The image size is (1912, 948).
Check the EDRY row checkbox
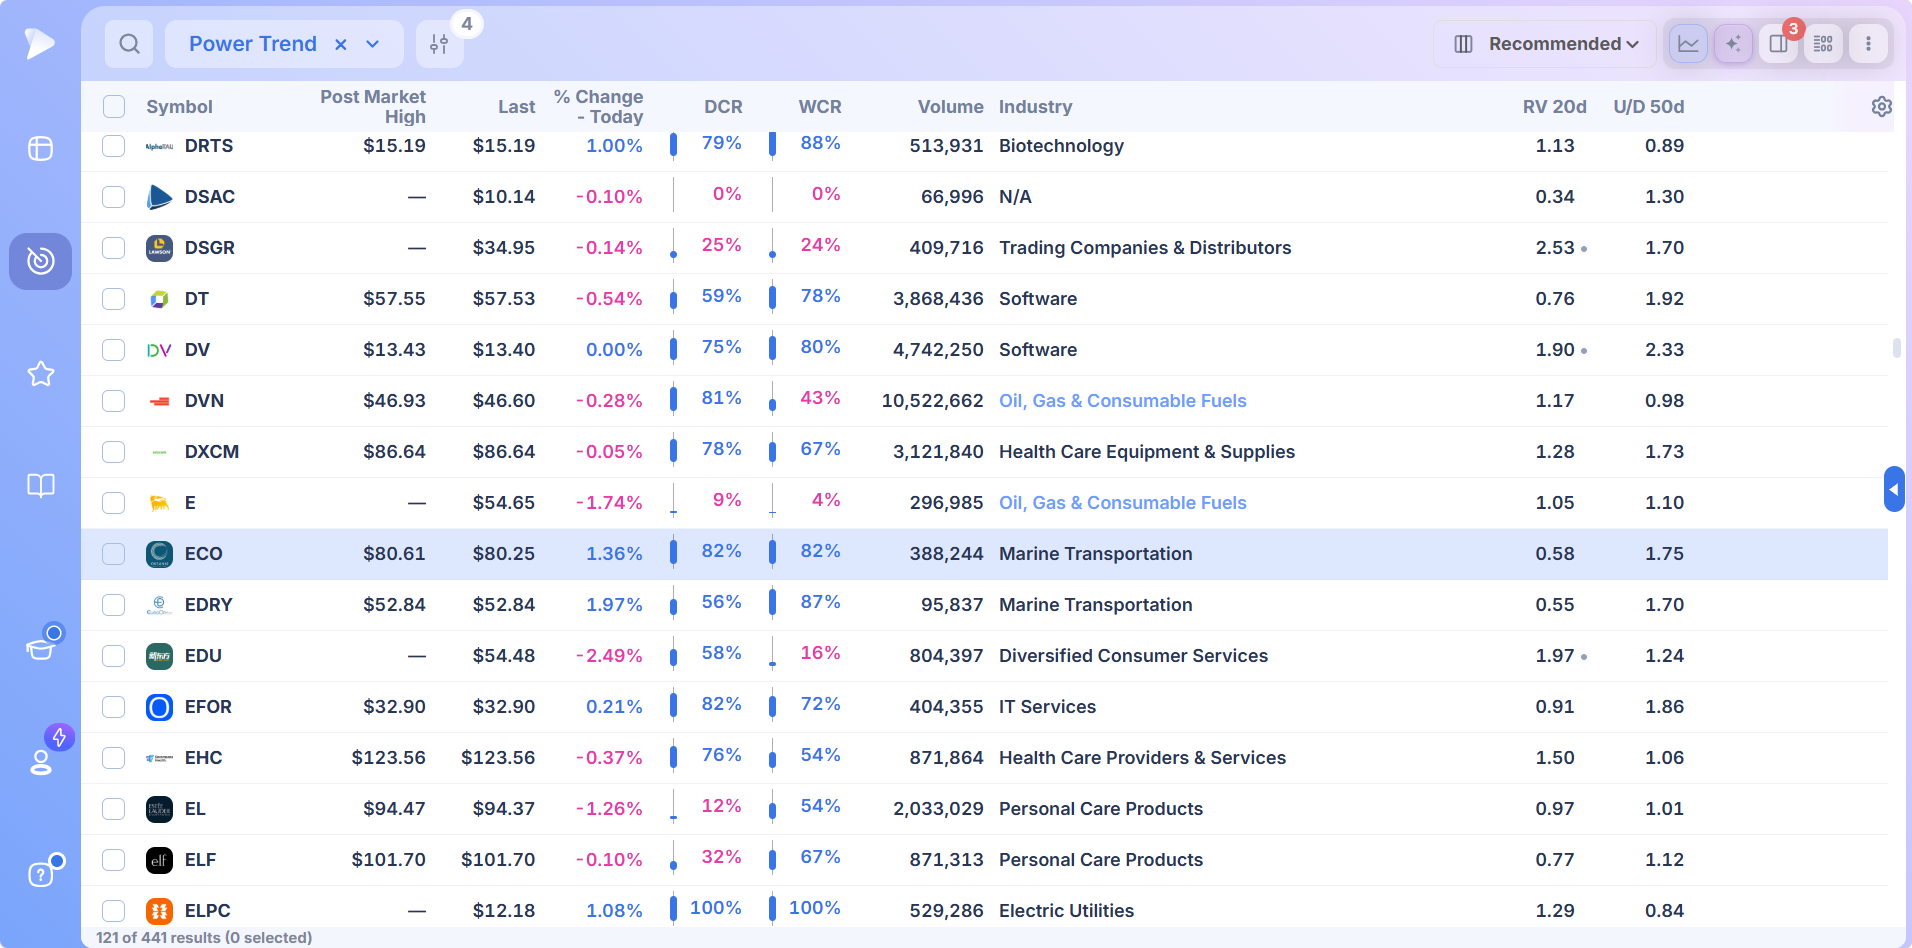[x=114, y=605]
